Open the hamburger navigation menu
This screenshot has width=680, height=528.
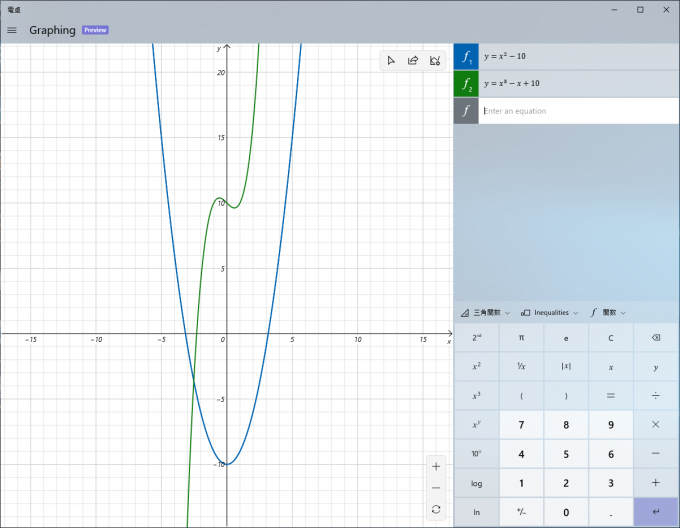click(x=12, y=30)
